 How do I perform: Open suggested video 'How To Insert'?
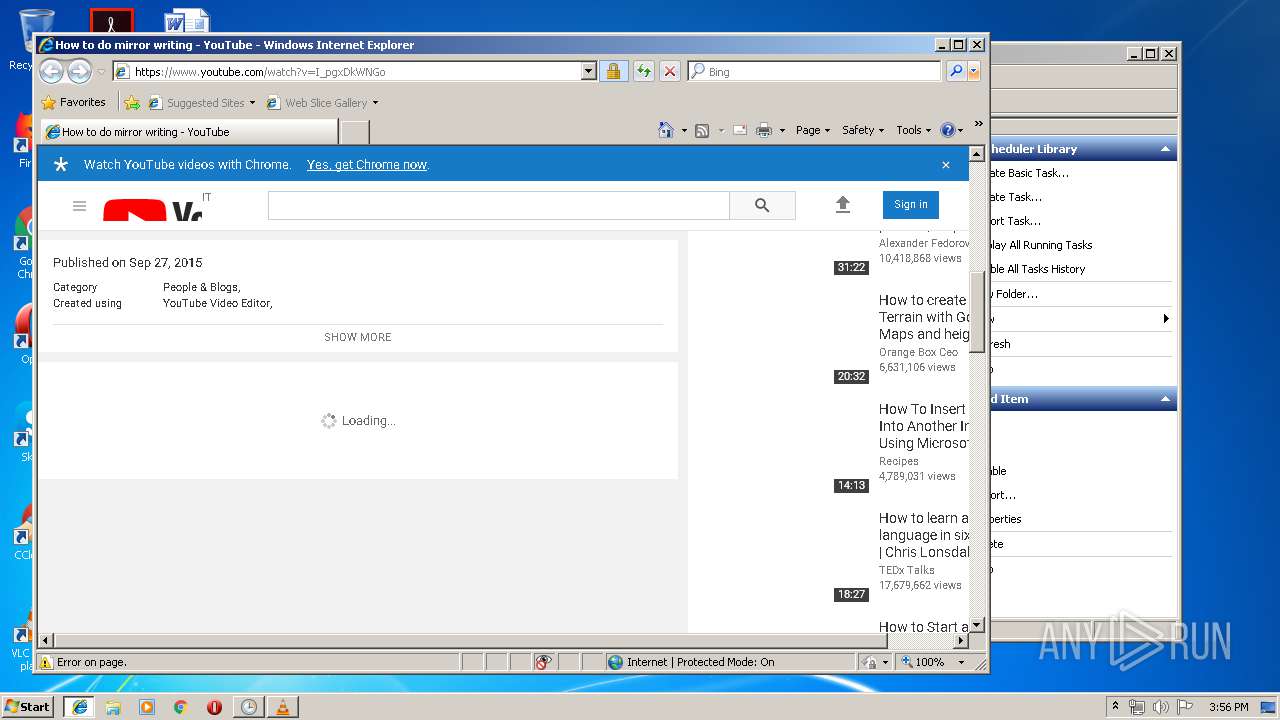pyautogui.click(x=923, y=426)
